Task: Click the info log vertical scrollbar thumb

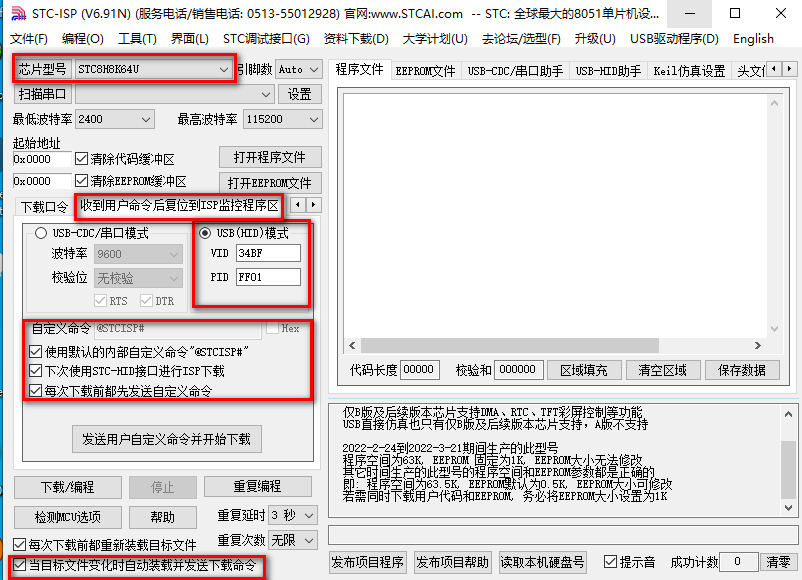Action: (788, 469)
